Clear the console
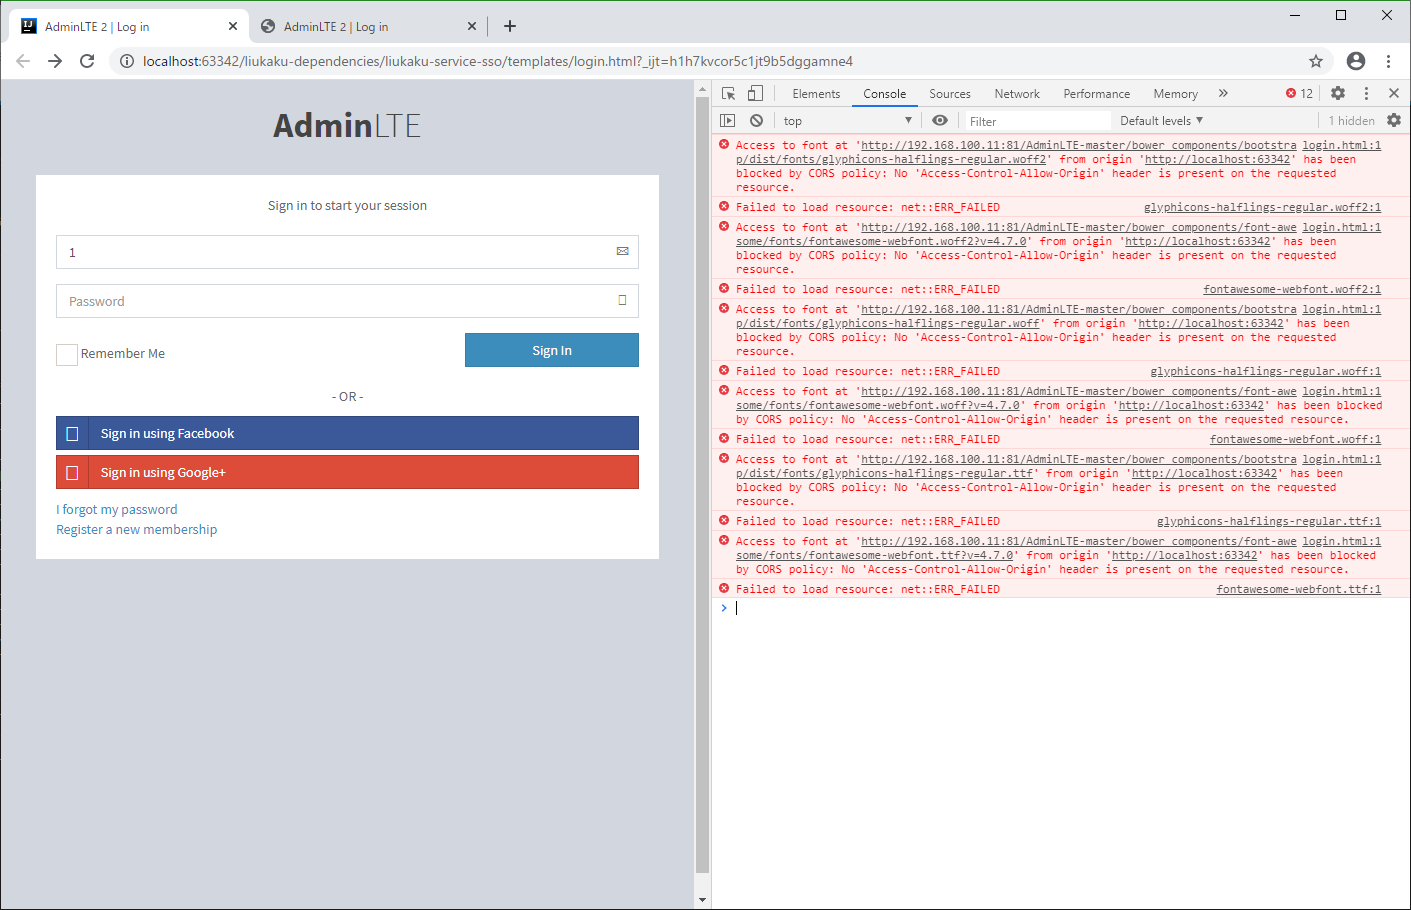This screenshot has height=910, width=1411. [757, 120]
